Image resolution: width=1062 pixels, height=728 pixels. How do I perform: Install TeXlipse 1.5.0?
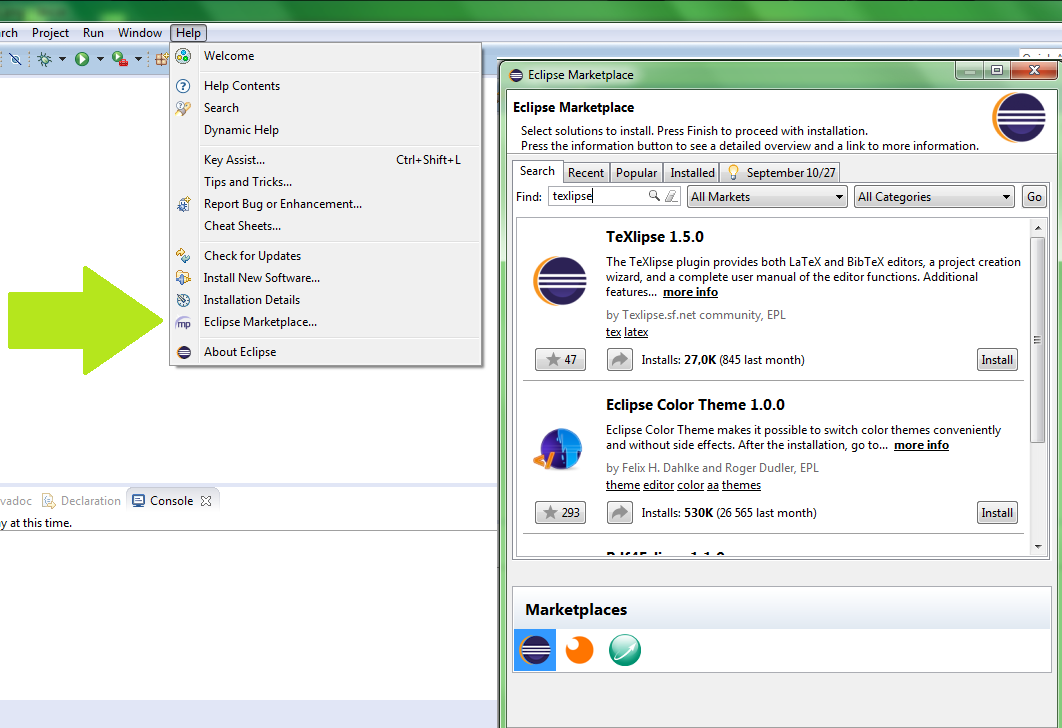997,360
